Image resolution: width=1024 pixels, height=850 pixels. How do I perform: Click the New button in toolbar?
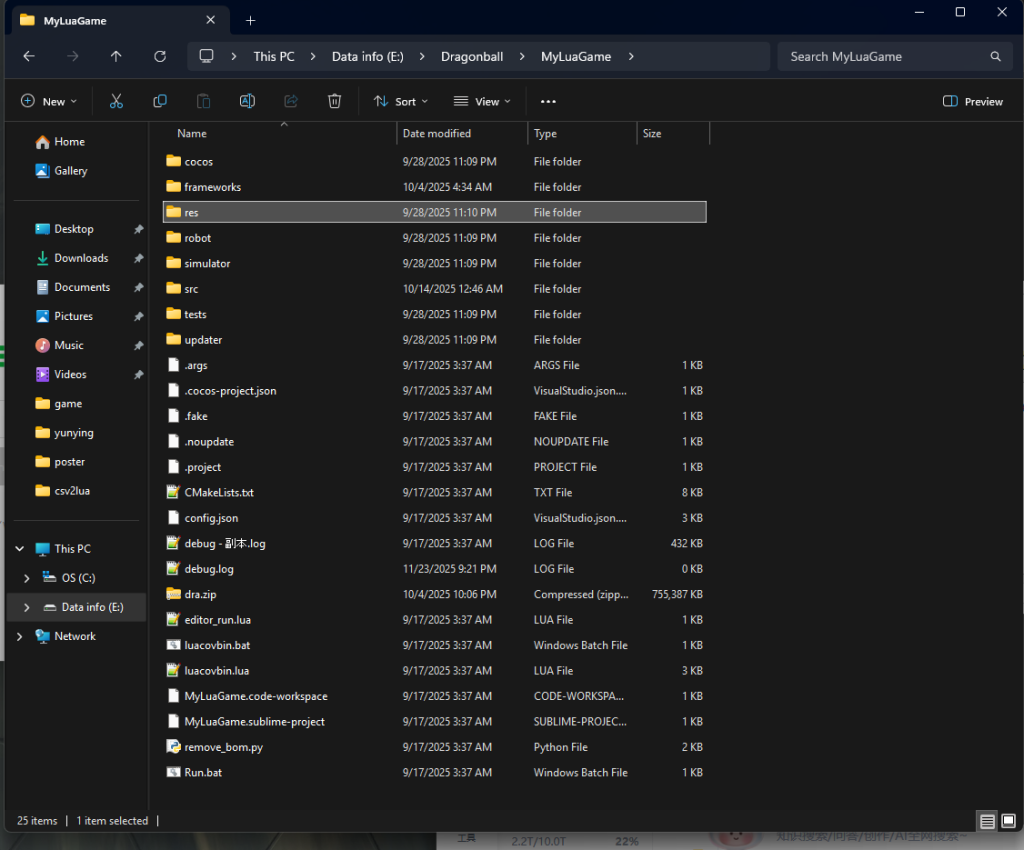[49, 101]
